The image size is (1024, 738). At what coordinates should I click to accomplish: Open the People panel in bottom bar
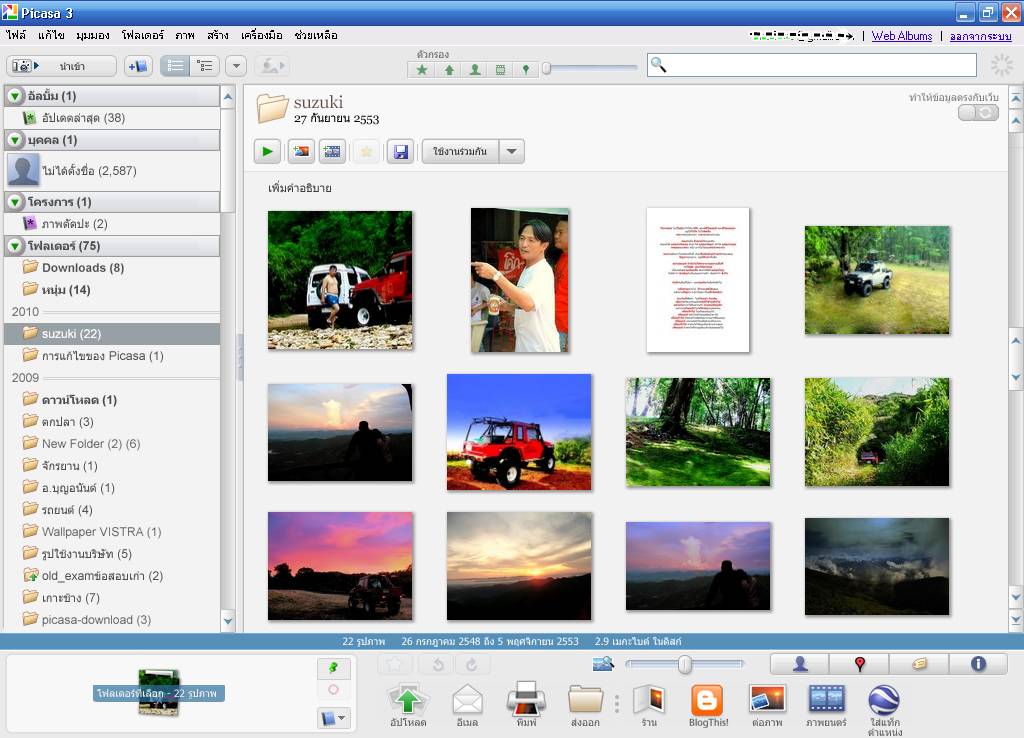(800, 664)
